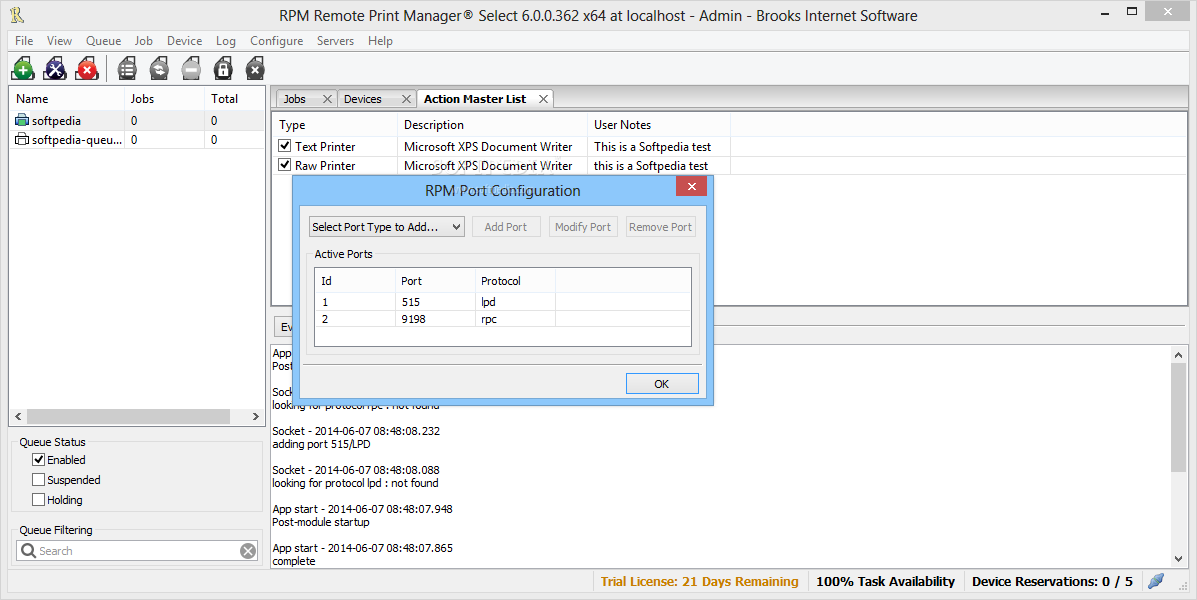Click the Add Port button
Image resolution: width=1197 pixels, height=600 pixels.
[505, 227]
